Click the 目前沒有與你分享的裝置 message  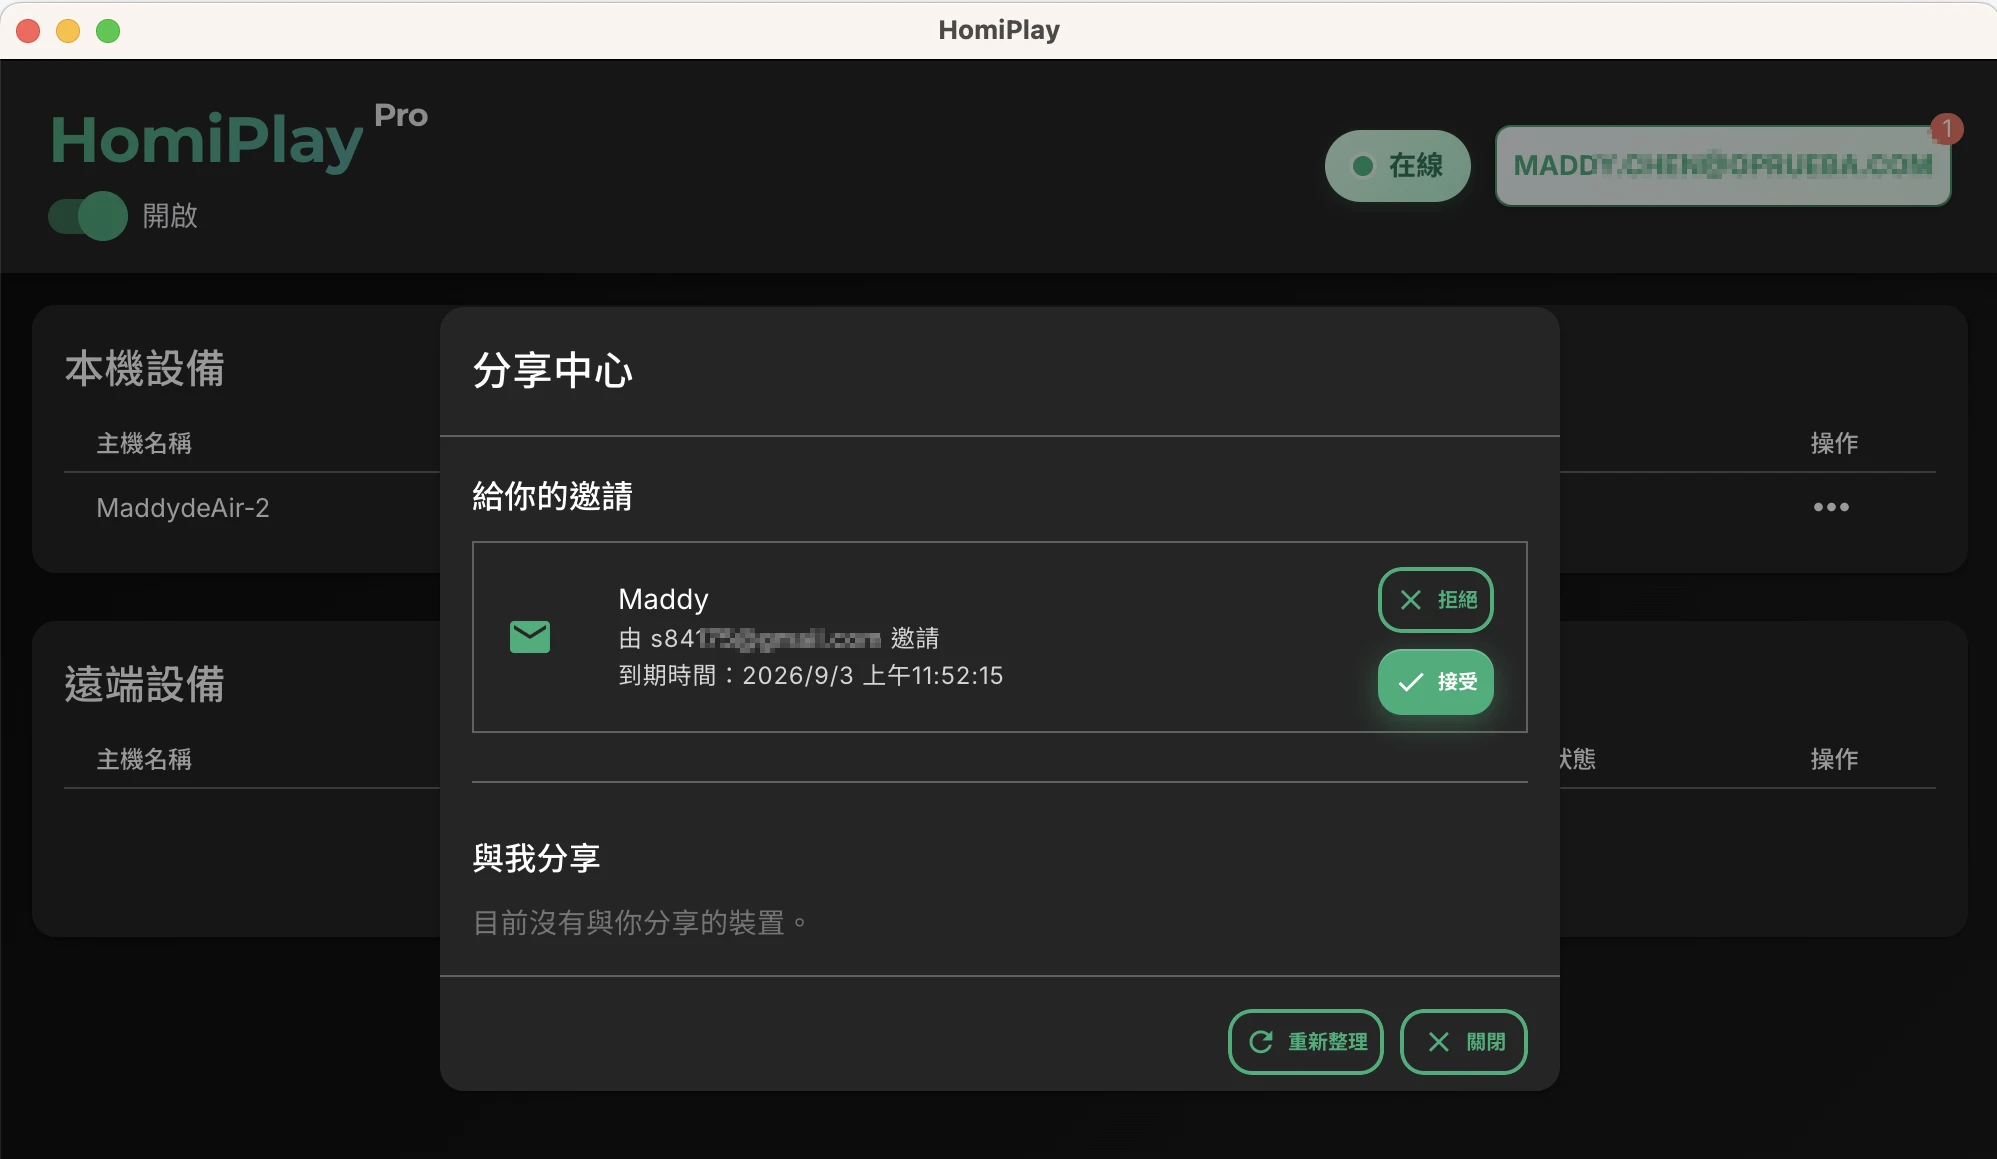[639, 923]
